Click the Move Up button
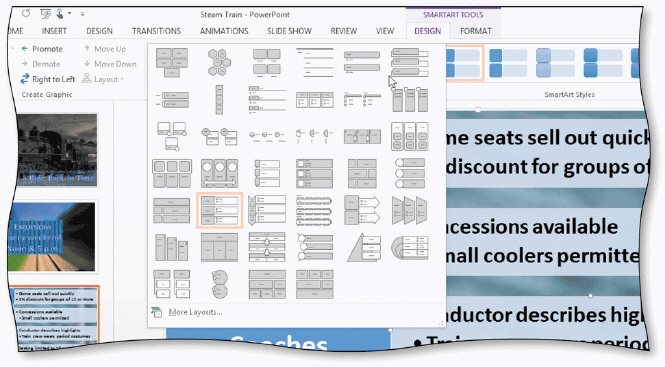 [105, 49]
